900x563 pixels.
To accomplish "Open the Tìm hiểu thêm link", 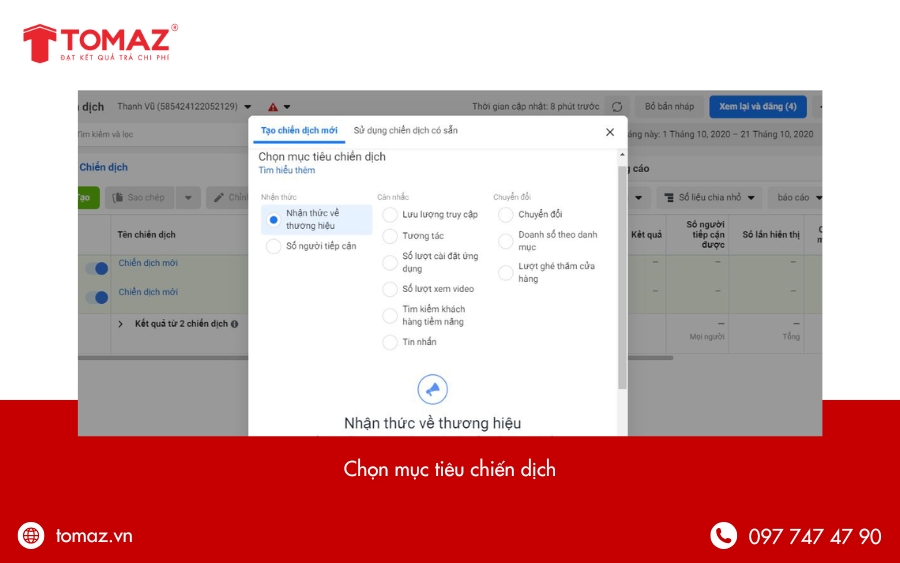I will [286, 171].
